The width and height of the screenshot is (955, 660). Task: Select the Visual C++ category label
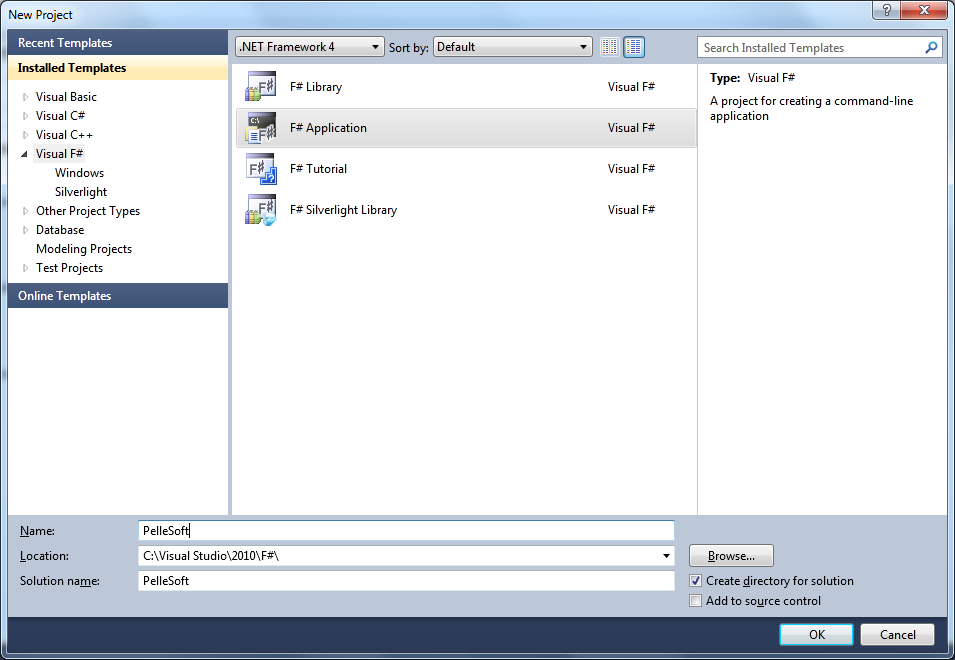click(x=64, y=135)
